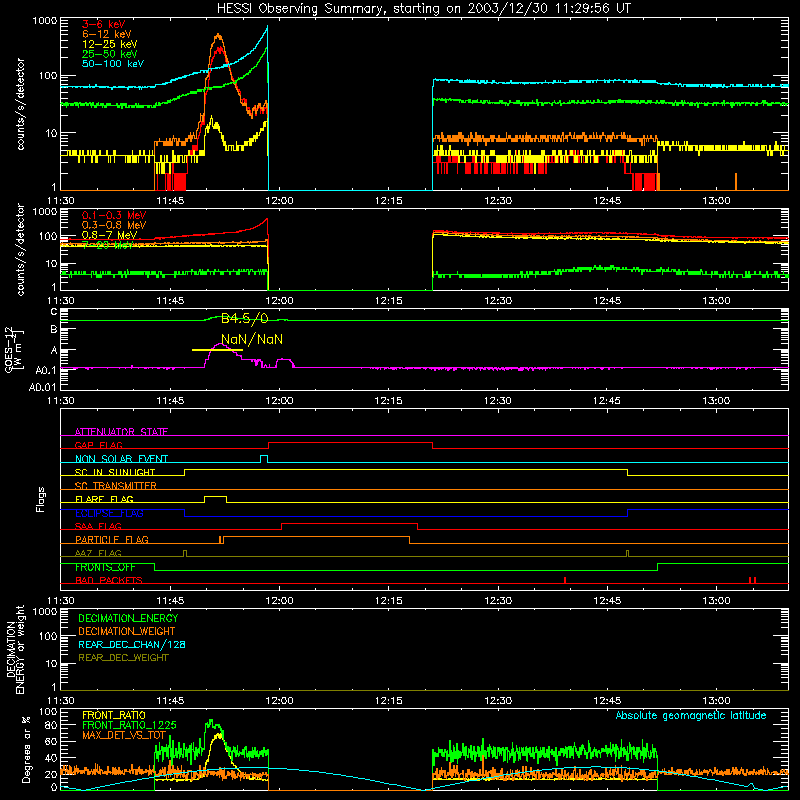The image size is (800, 800).
Task: Click the 'Degrees or %' axis title
Action: point(25,750)
